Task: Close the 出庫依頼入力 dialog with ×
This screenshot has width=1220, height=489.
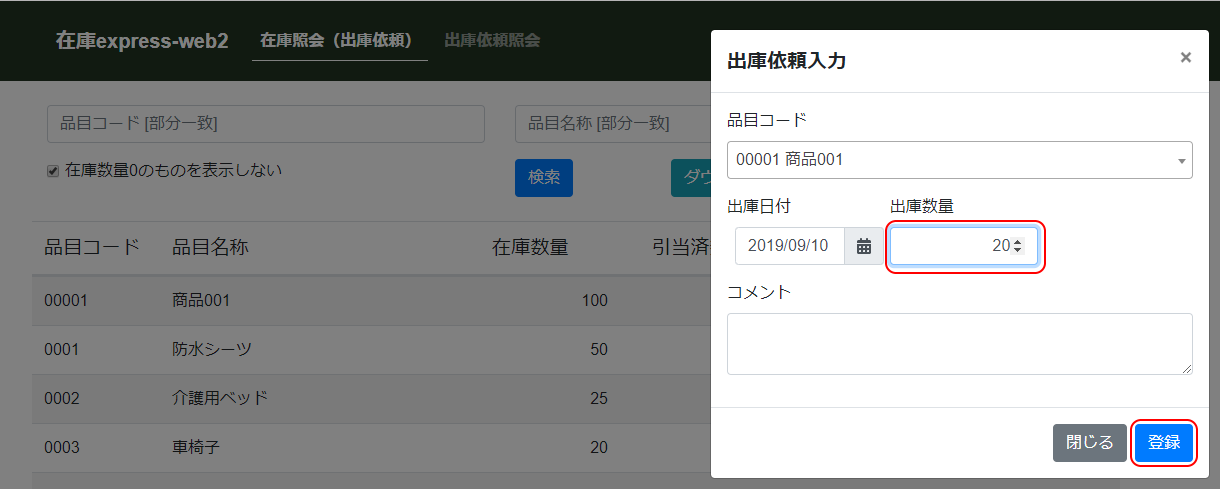Action: coord(1185,58)
